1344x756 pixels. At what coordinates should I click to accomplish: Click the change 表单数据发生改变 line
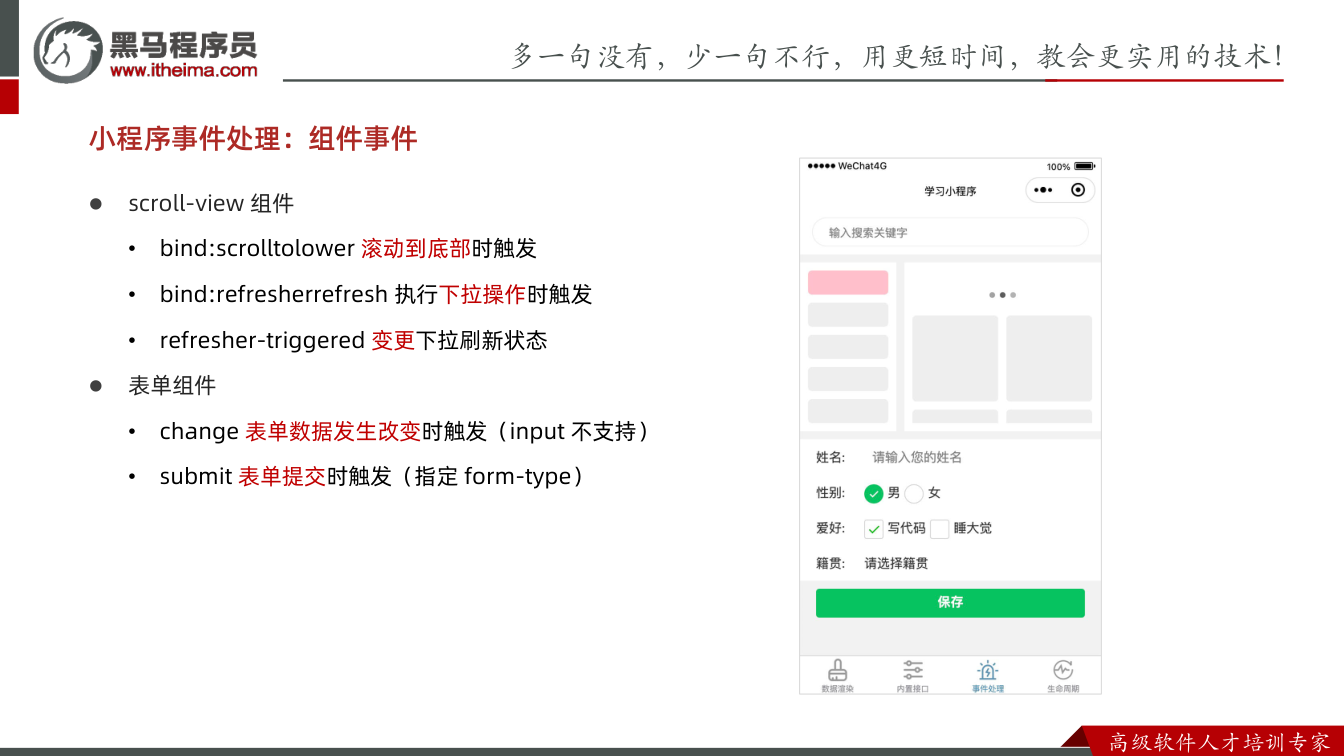[x=405, y=431]
